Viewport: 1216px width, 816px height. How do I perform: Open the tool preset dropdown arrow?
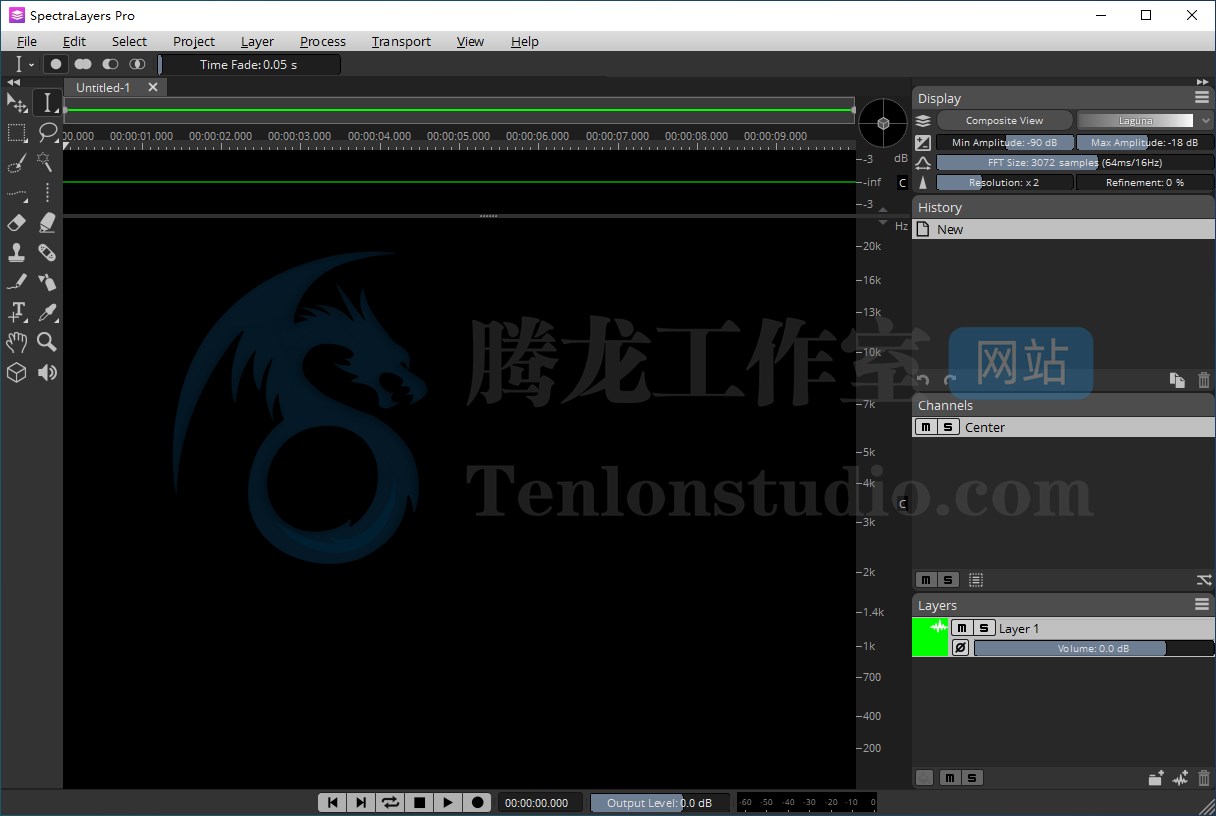pyautogui.click(x=31, y=64)
